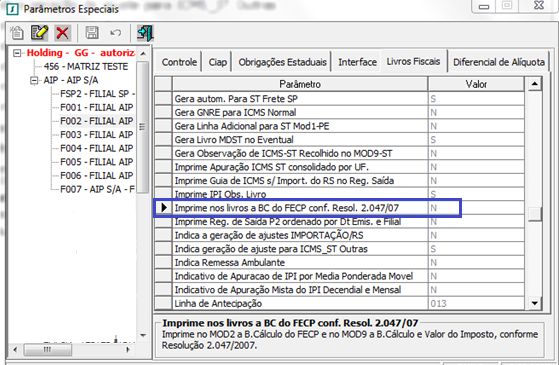Click tree panel scroll down arrow
Viewport: 559px width, 365px height.
(x=143, y=335)
